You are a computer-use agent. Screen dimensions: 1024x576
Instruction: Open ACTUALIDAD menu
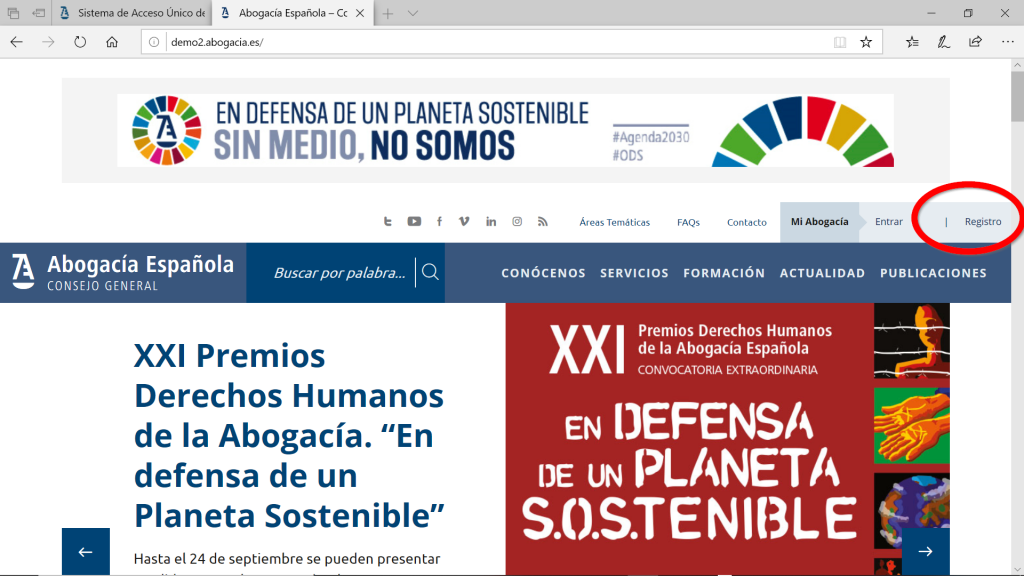pos(822,273)
